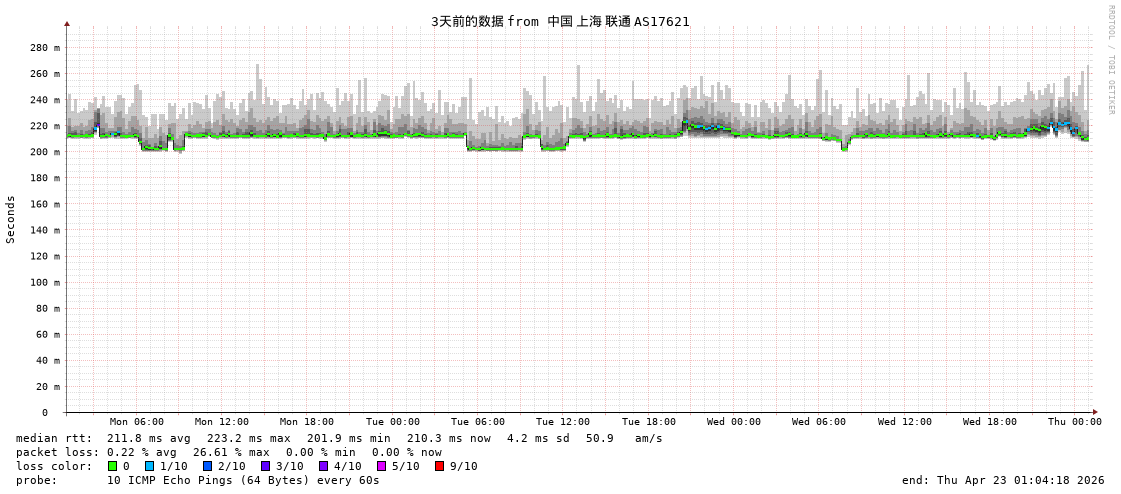Click the Seconds y-axis label

[x=11, y=219]
